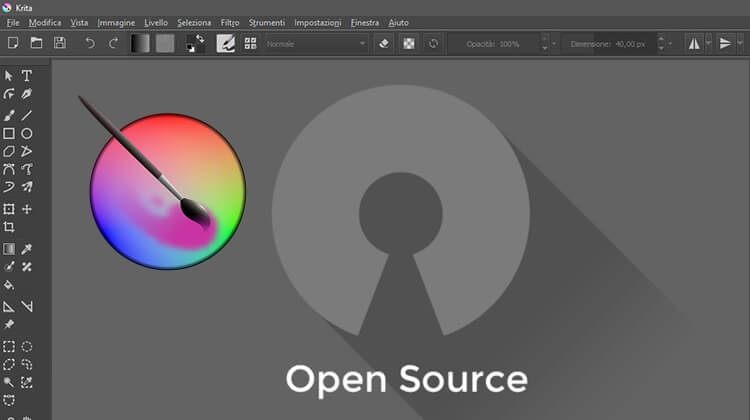750x420 pixels.
Task: Click the Dimensione brush size slider
Action: coord(609,44)
